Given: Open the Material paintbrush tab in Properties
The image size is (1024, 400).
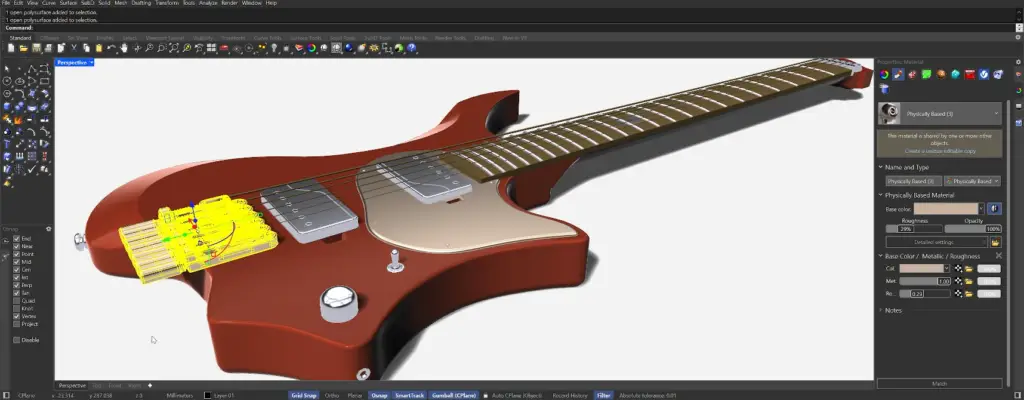Looking at the screenshot, I should (x=898, y=74).
